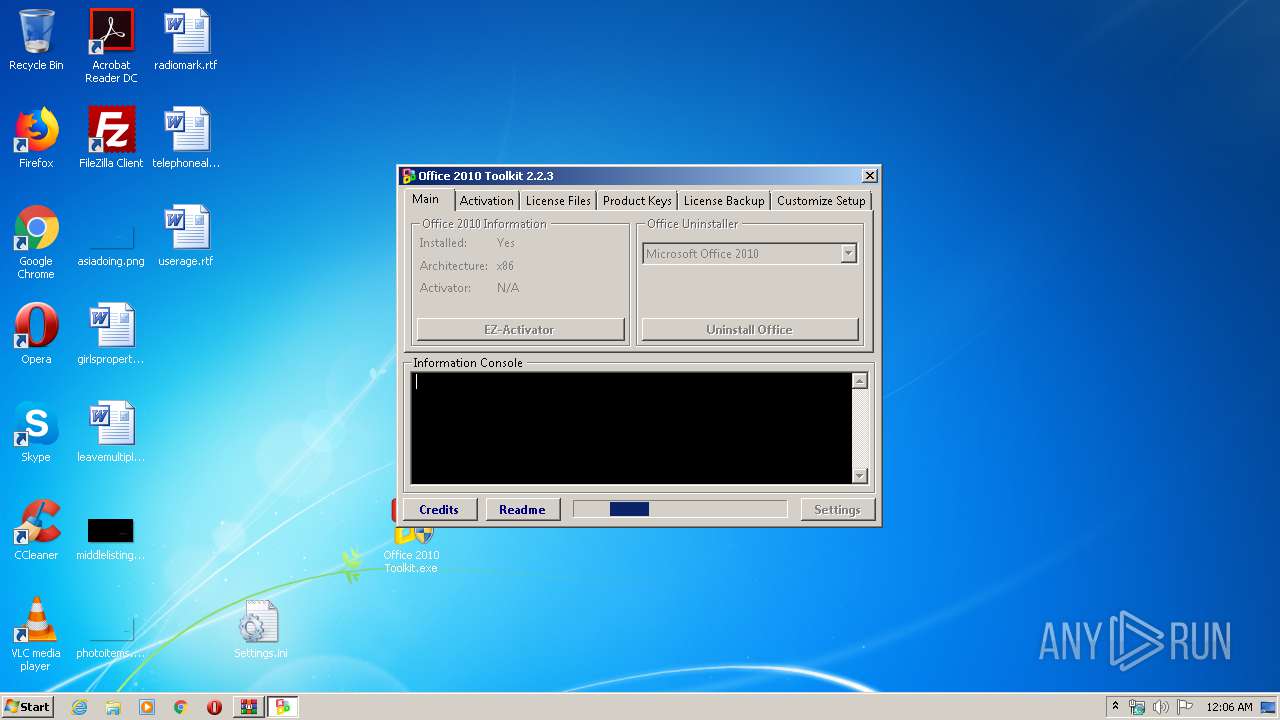Screen dimensions: 1280x720
Task: Click the Settings button
Action: (x=837, y=509)
